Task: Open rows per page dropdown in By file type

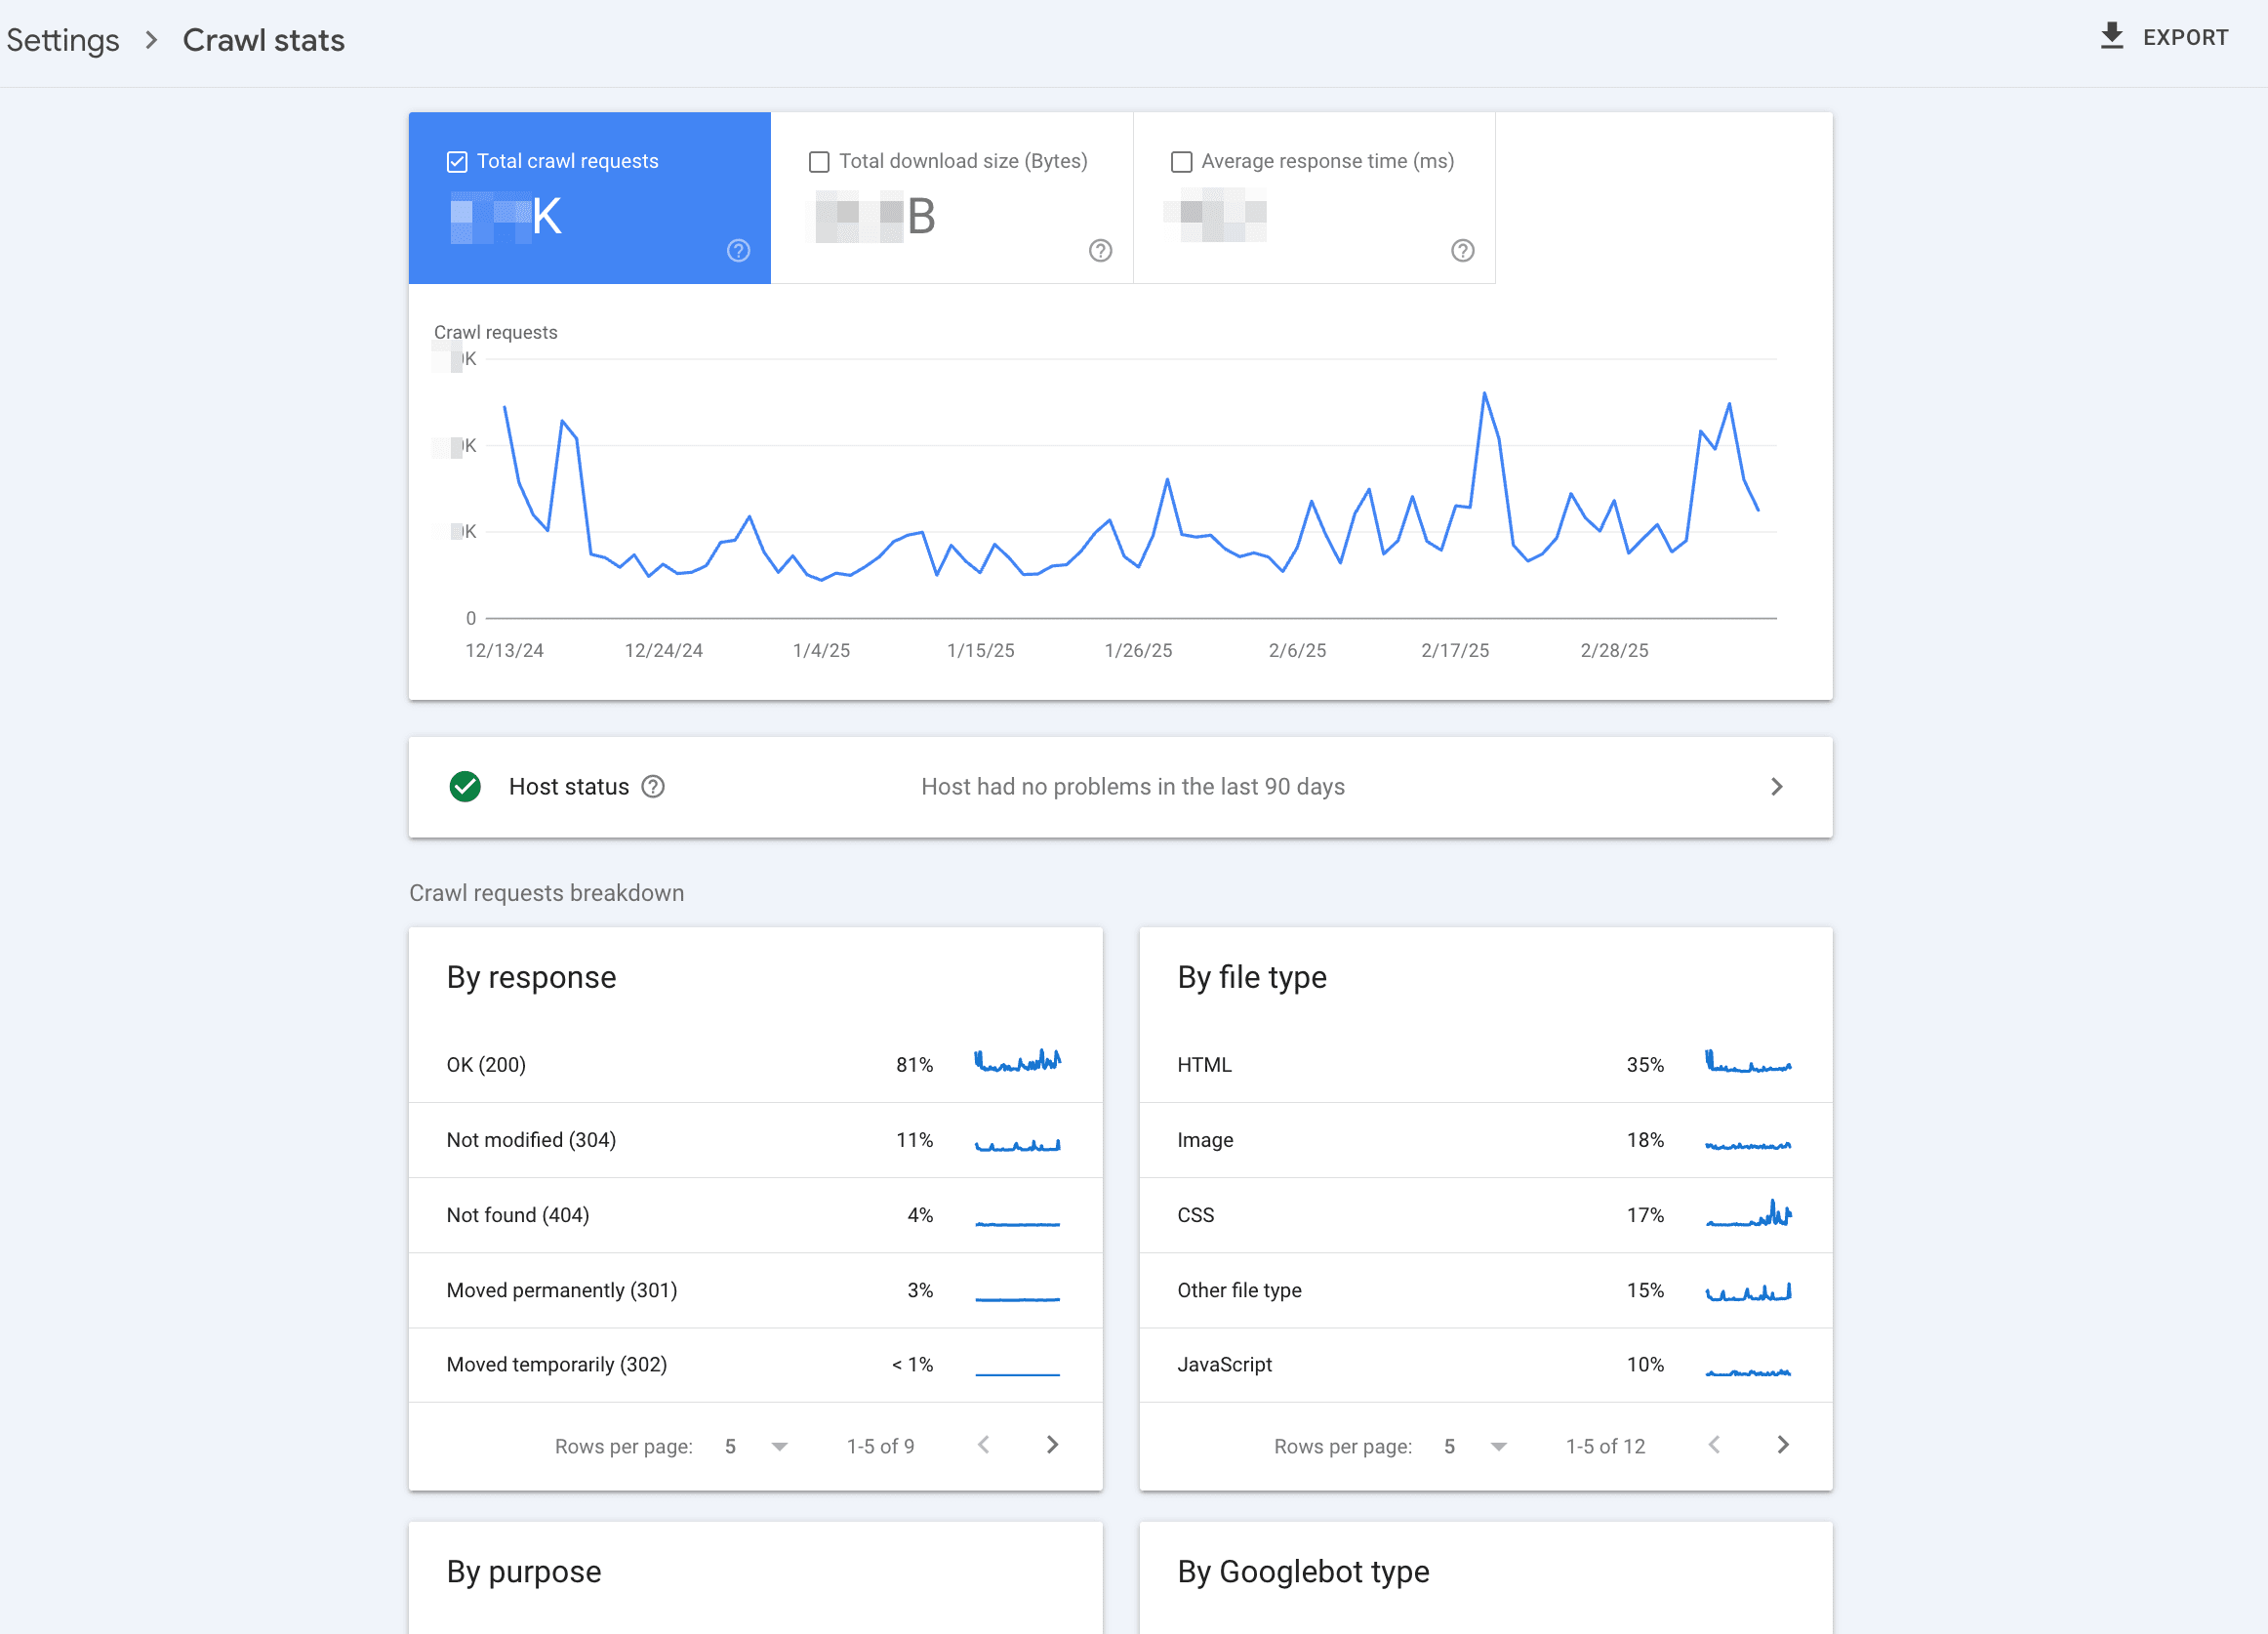Action: [x=1498, y=1446]
